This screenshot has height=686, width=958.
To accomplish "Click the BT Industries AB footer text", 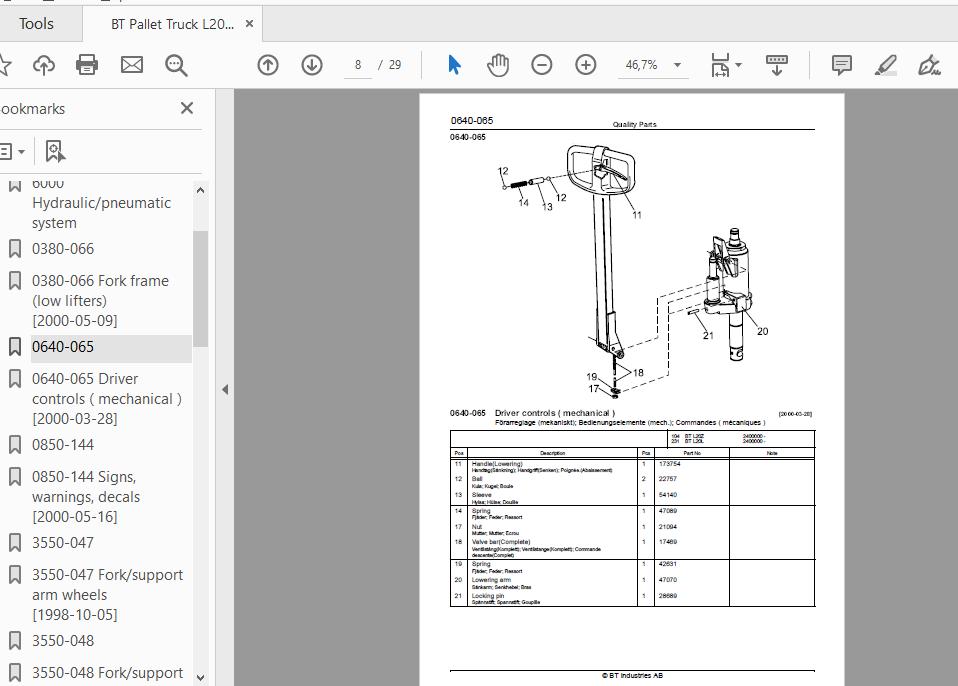I will click(x=632, y=676).
